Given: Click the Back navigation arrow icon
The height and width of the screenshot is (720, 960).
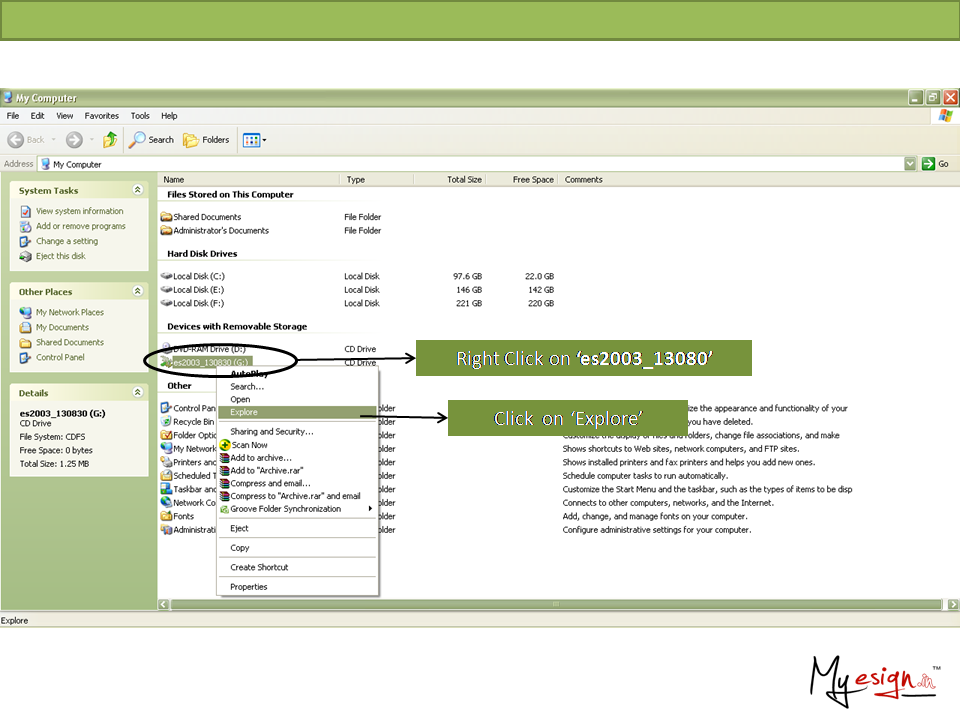Looking at the screenshot, I should [x=16, y=140].
